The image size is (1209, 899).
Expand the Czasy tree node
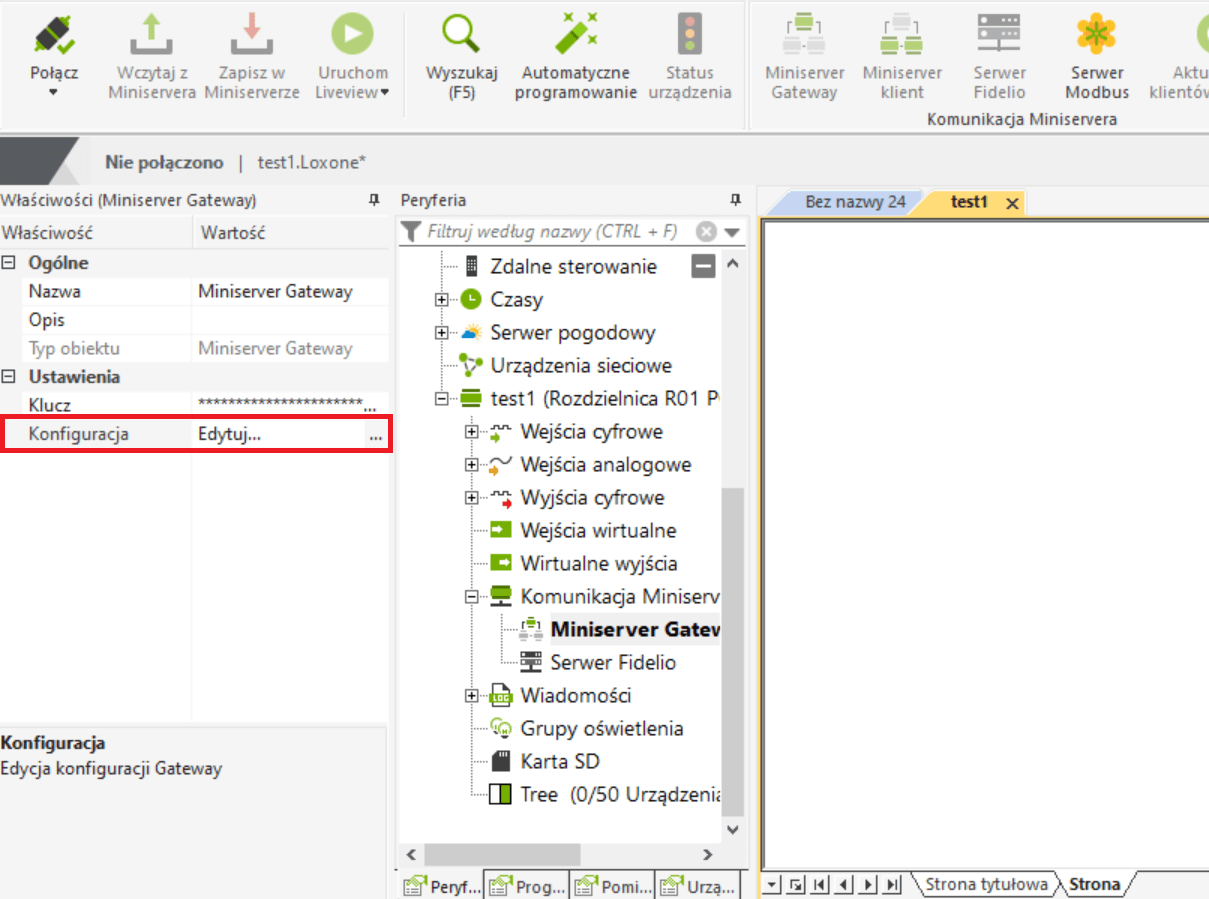[x=441, y=300]
